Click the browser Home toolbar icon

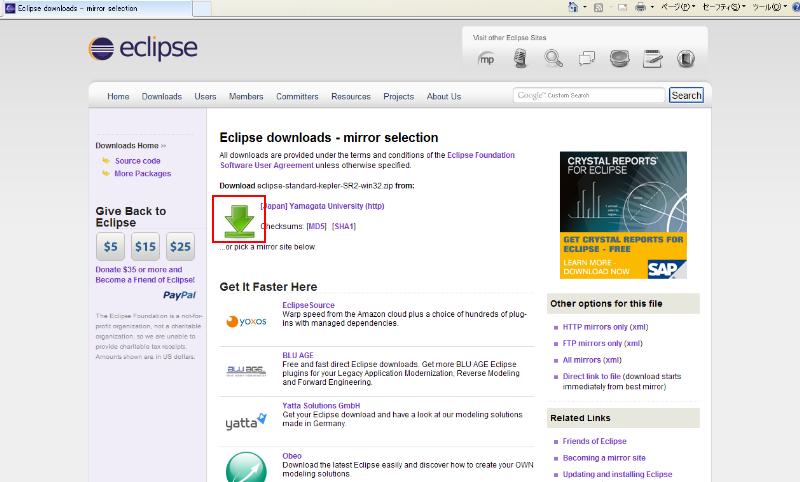573,7
